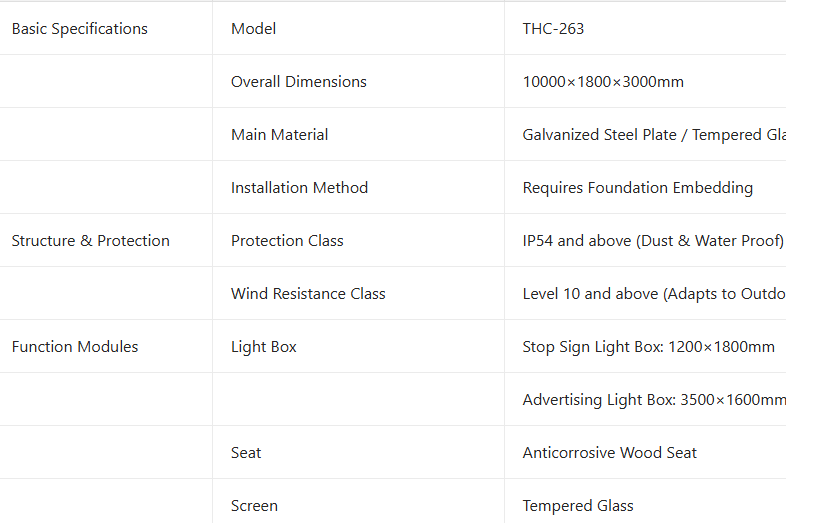The width and height of the screenshot is (815, 523).
Task: Click the "Wind Resistance Class" label
Action: coord(308,294)
